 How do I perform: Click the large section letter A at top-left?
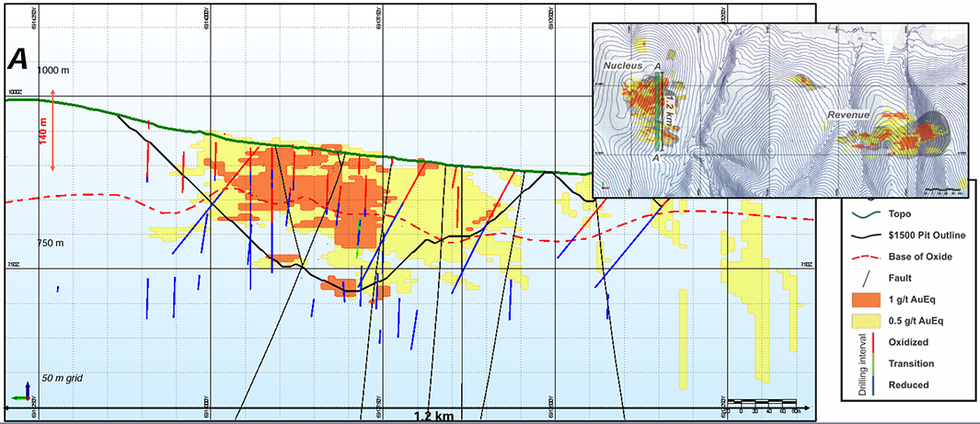[18, 60]
